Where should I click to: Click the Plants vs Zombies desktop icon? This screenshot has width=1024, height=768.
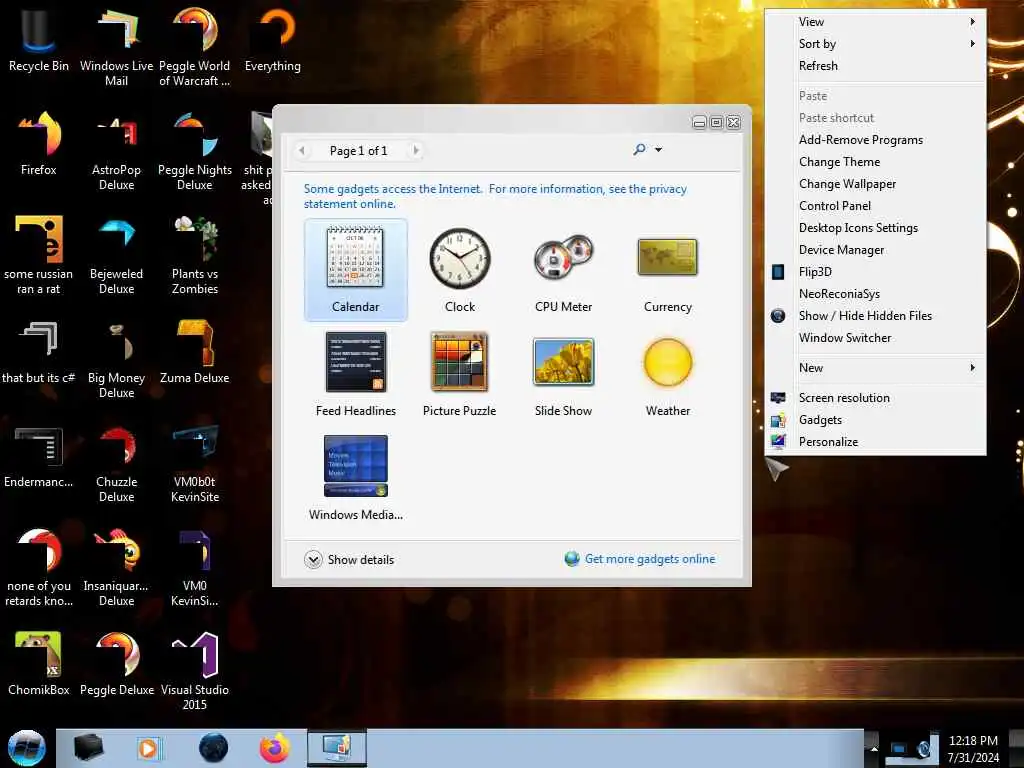coord(195,255)
